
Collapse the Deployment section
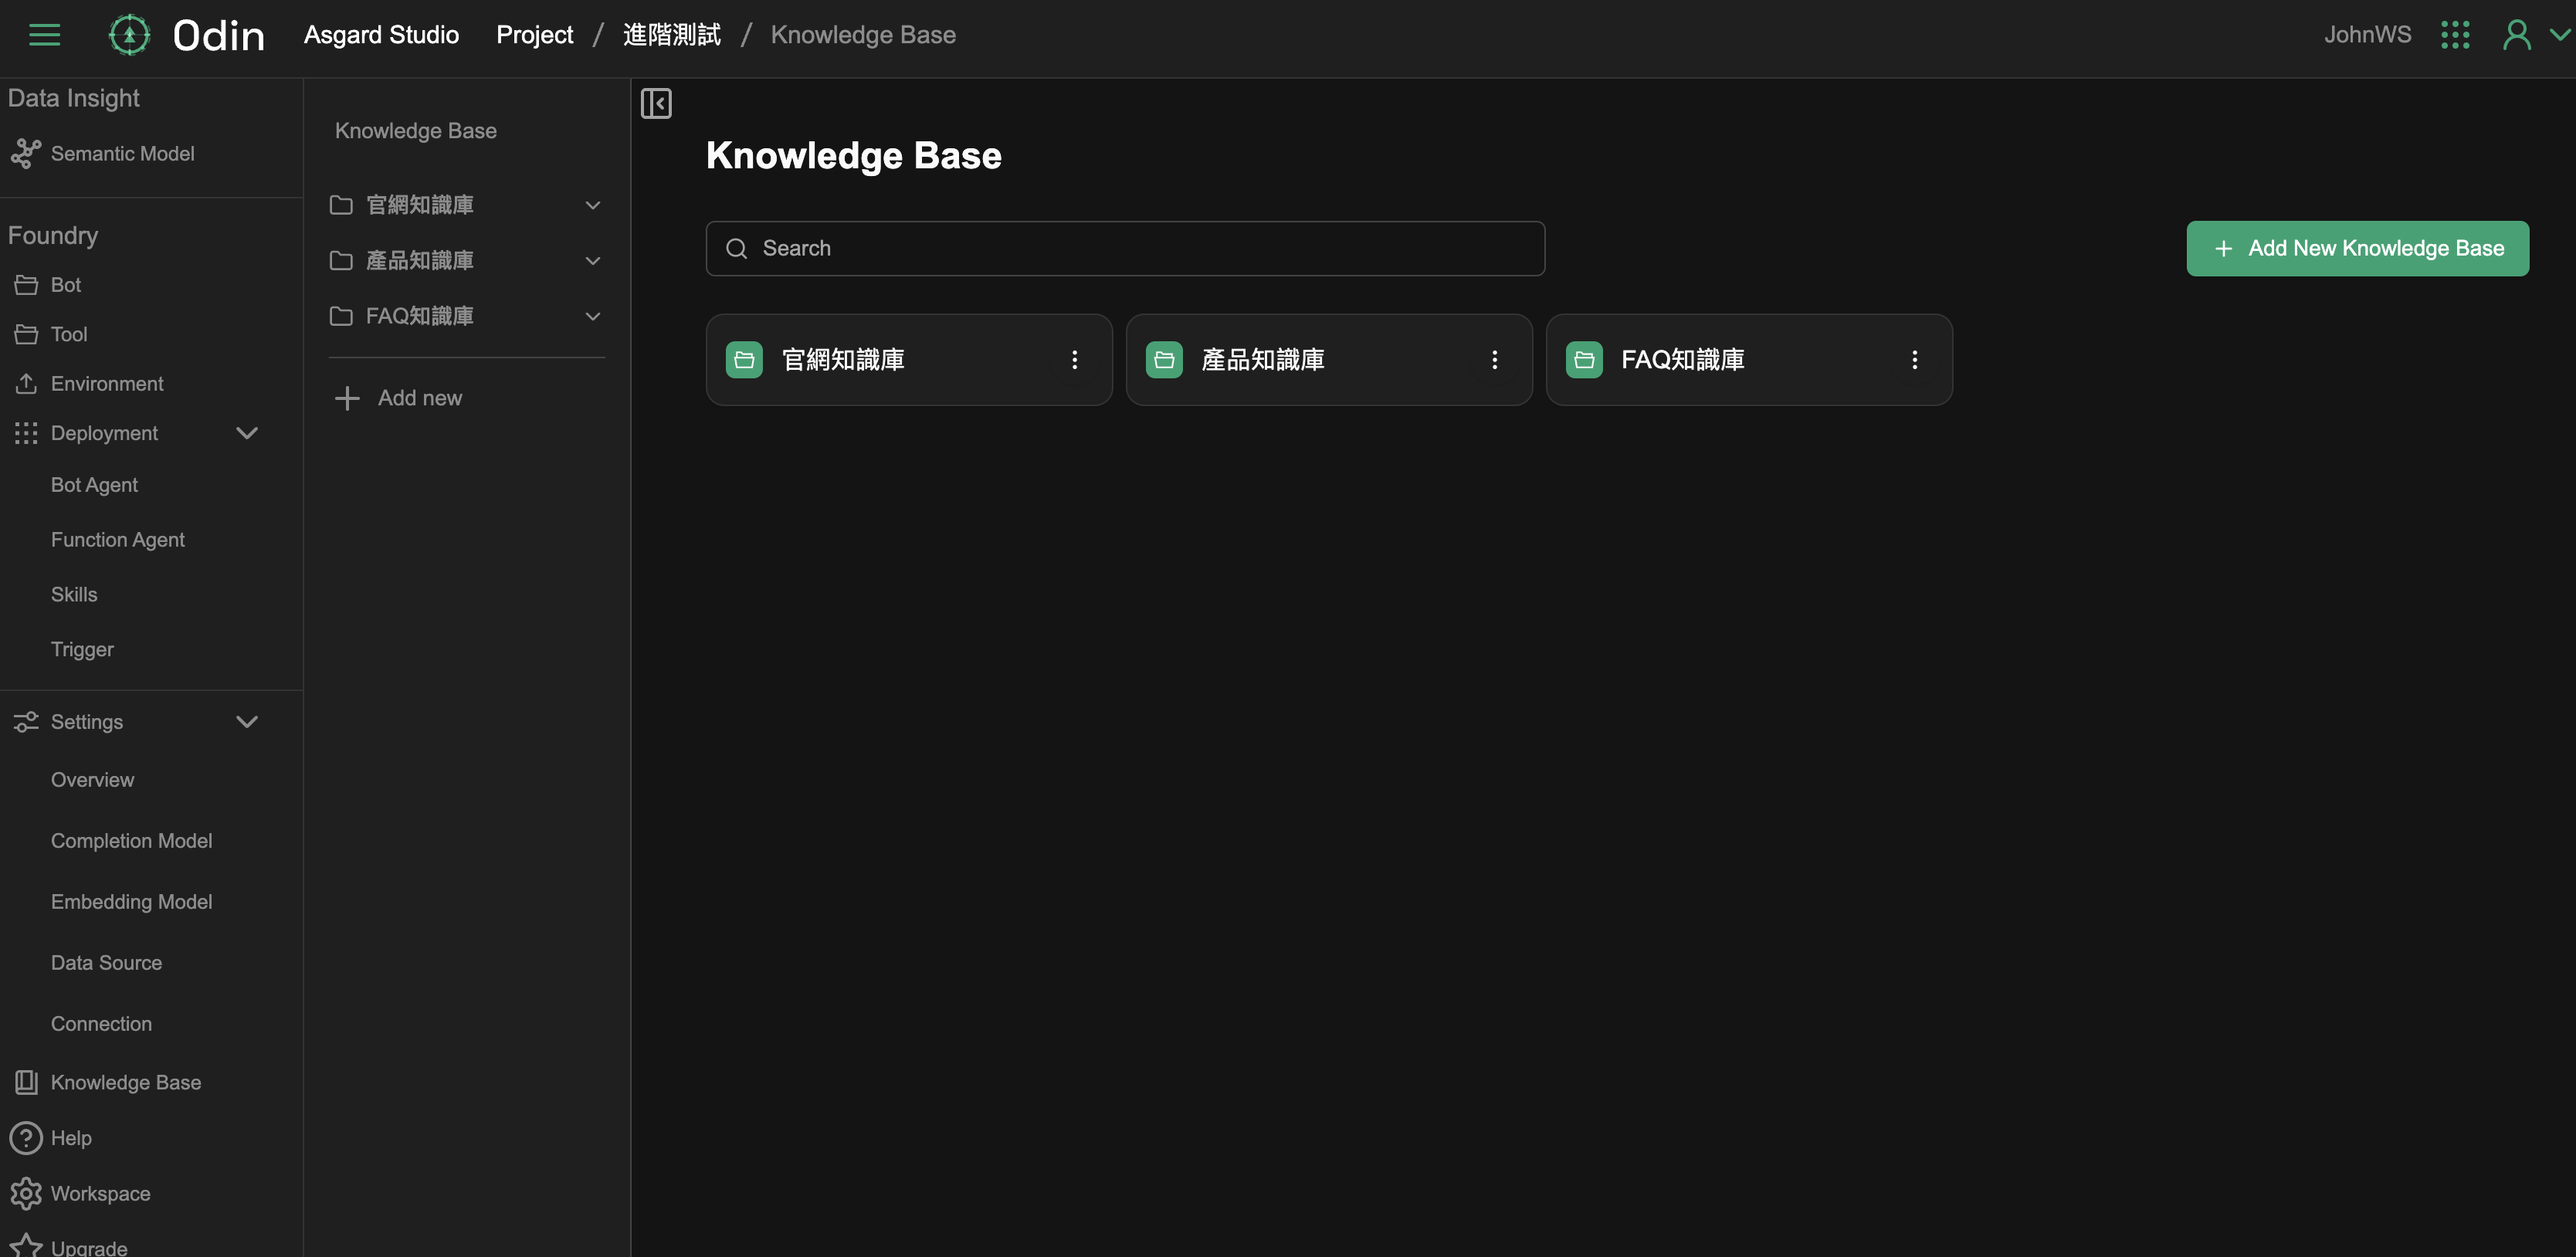tap(246, 433)
